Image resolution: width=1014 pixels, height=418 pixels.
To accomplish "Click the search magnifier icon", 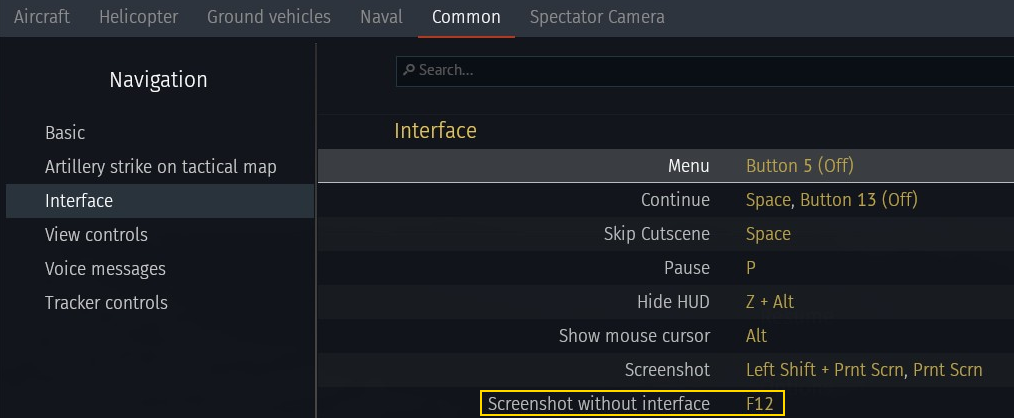I will point(408,70).
